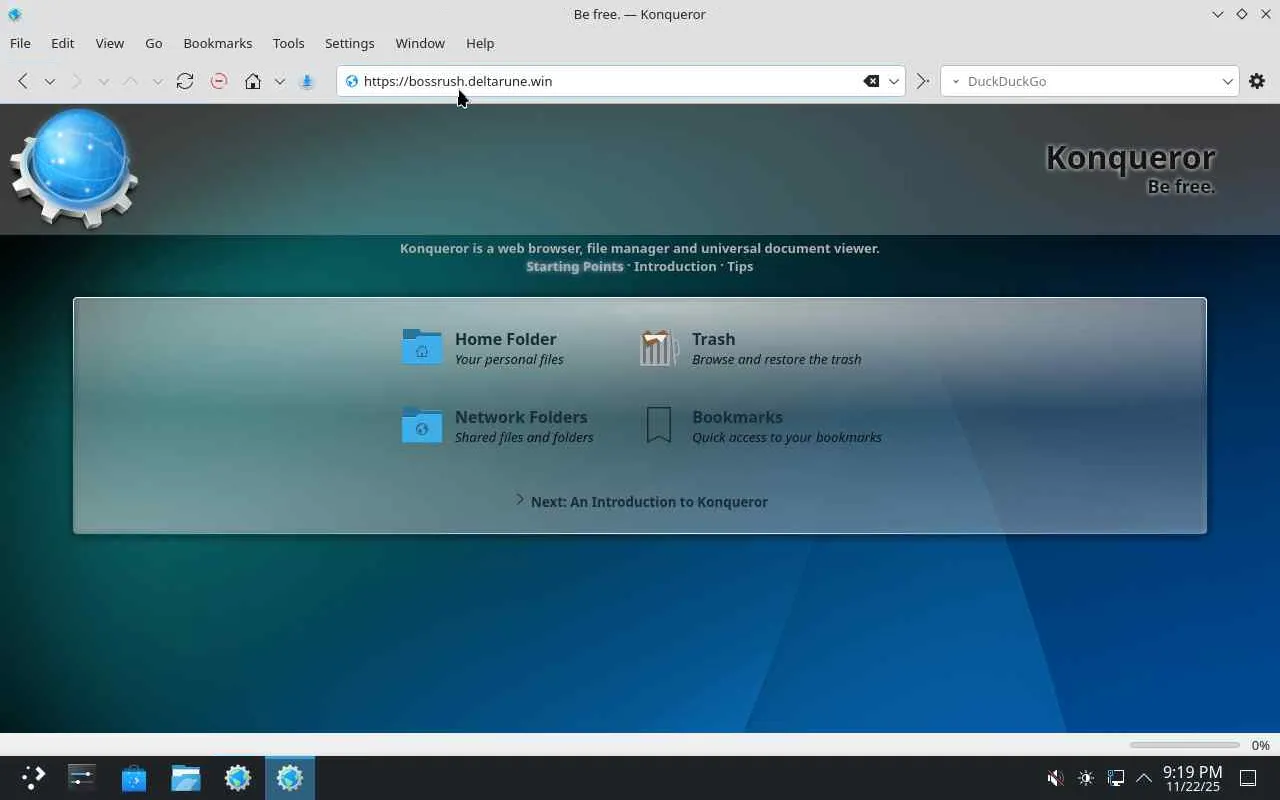Click the Bookmarks ribbon icon
1280x800 pixels.
659,425
